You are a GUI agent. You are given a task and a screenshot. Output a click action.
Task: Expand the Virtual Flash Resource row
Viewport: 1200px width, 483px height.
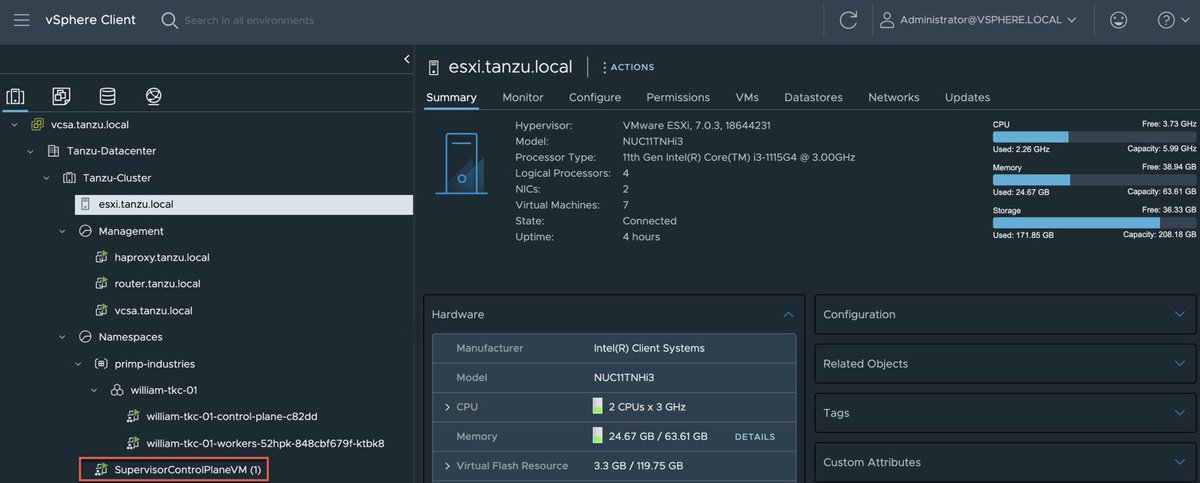(x=447, y=466)
